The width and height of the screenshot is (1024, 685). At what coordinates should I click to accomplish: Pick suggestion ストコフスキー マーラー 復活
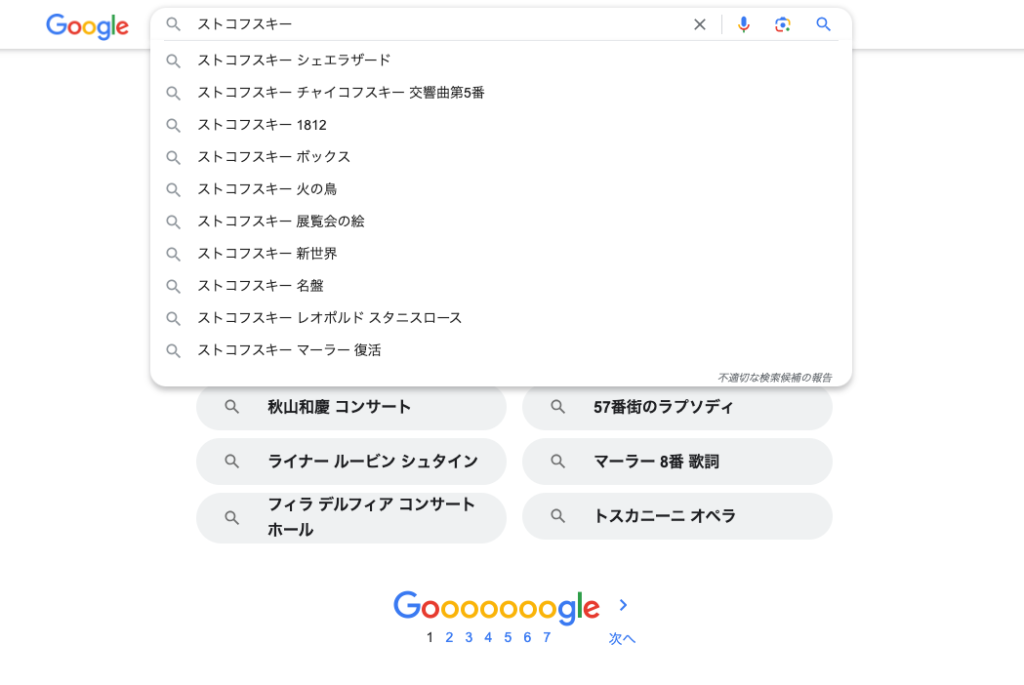(289, 350)
